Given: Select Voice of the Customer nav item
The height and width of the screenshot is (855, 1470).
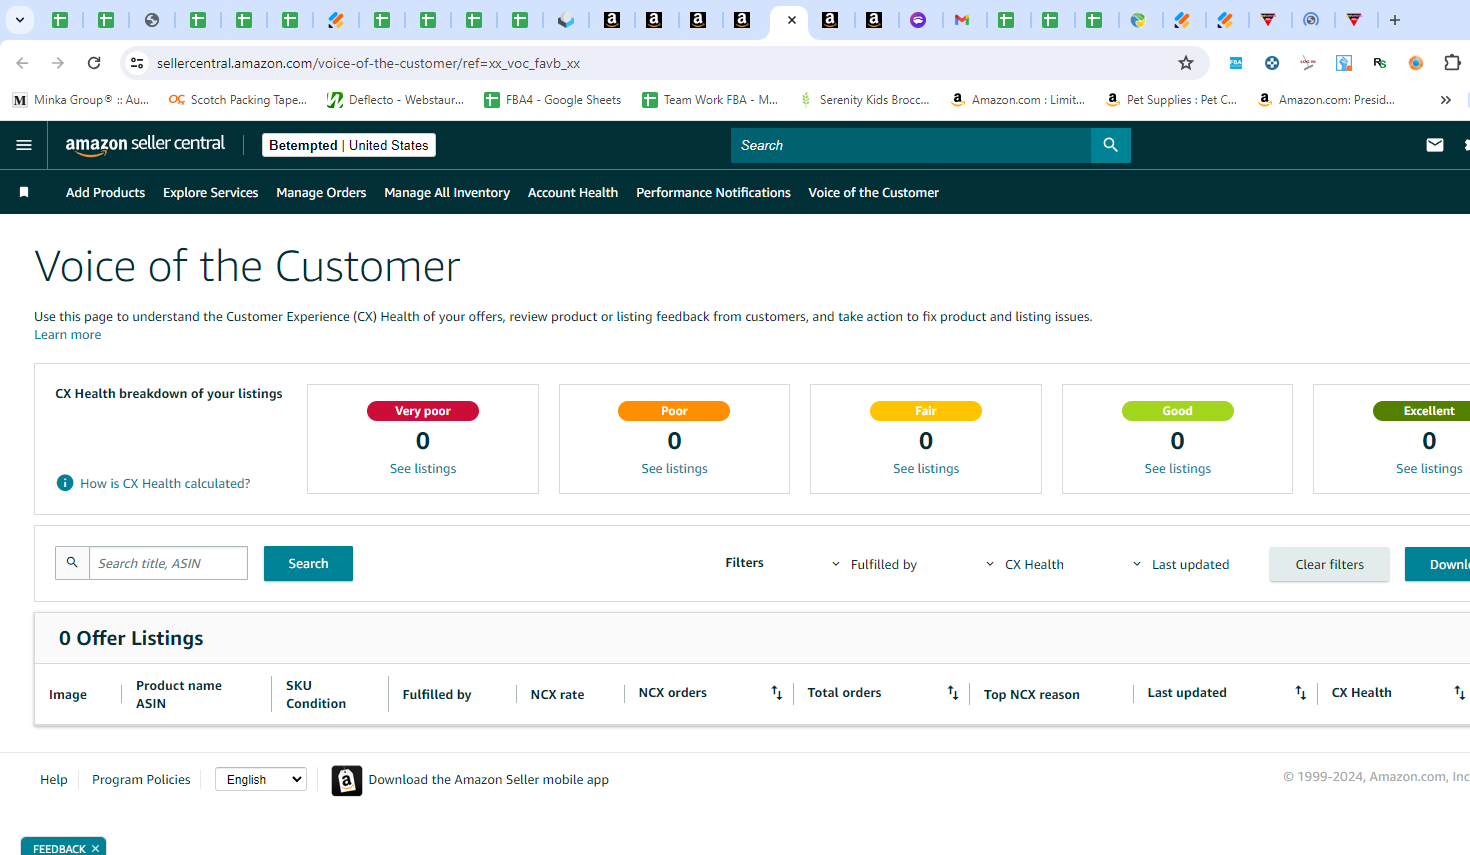Looking at the screenshot, I should (874, 192).
